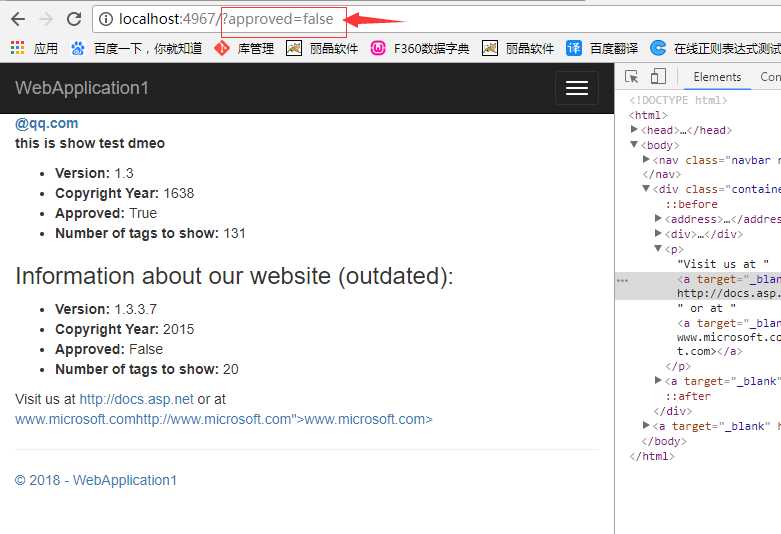Viewport: 781px width, 534px height.
Task: Expand the a target=_blank node after /p
Action: pyautogui.click(x=658, y=381)
